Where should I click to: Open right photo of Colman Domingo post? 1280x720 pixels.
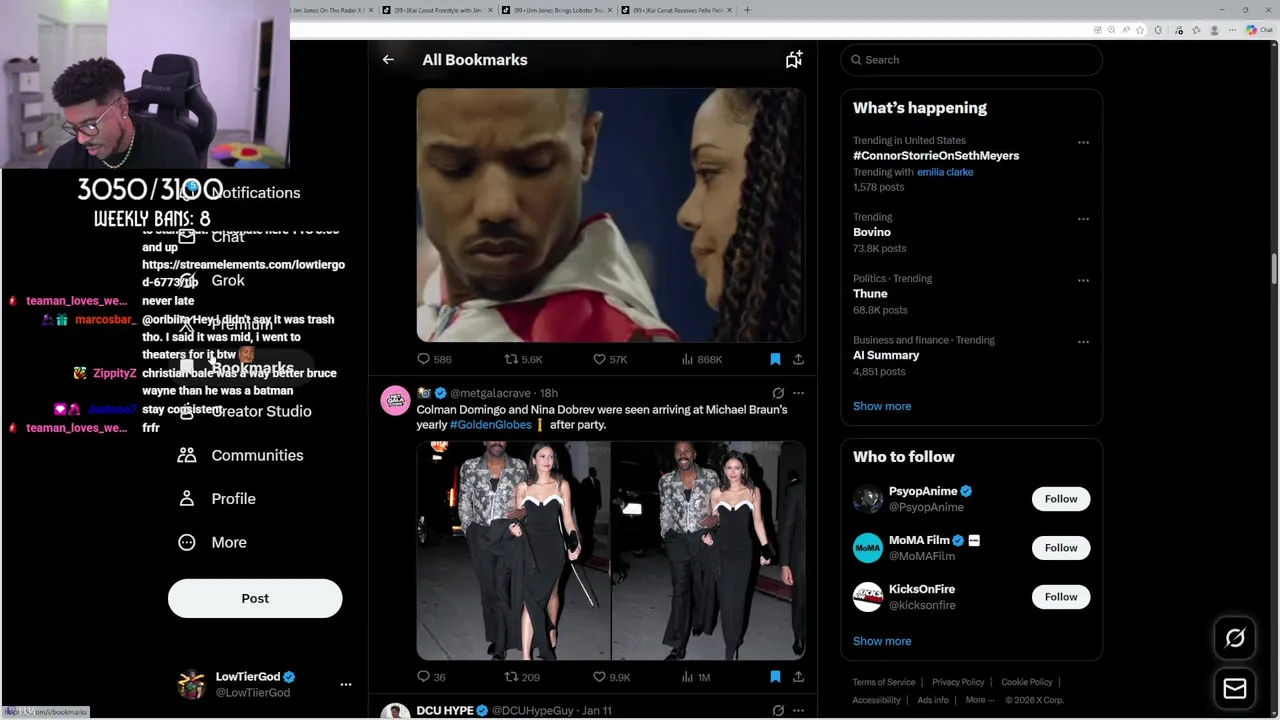(708, 551)
